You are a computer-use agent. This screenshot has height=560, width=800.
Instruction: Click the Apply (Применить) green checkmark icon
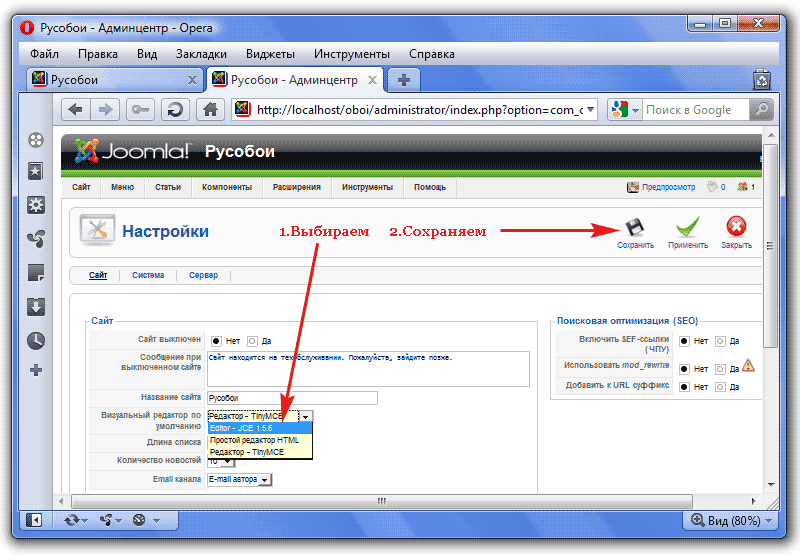point(687,228)
